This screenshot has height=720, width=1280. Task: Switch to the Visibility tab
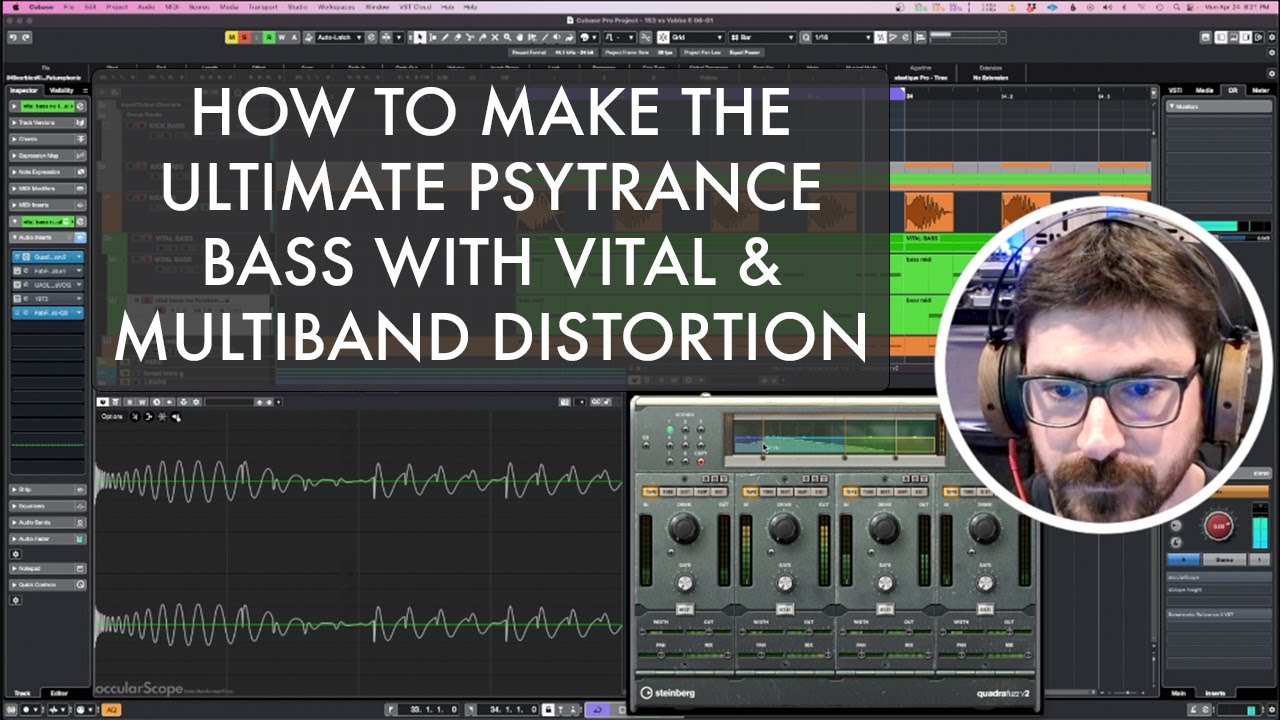[x=61, y=90]
